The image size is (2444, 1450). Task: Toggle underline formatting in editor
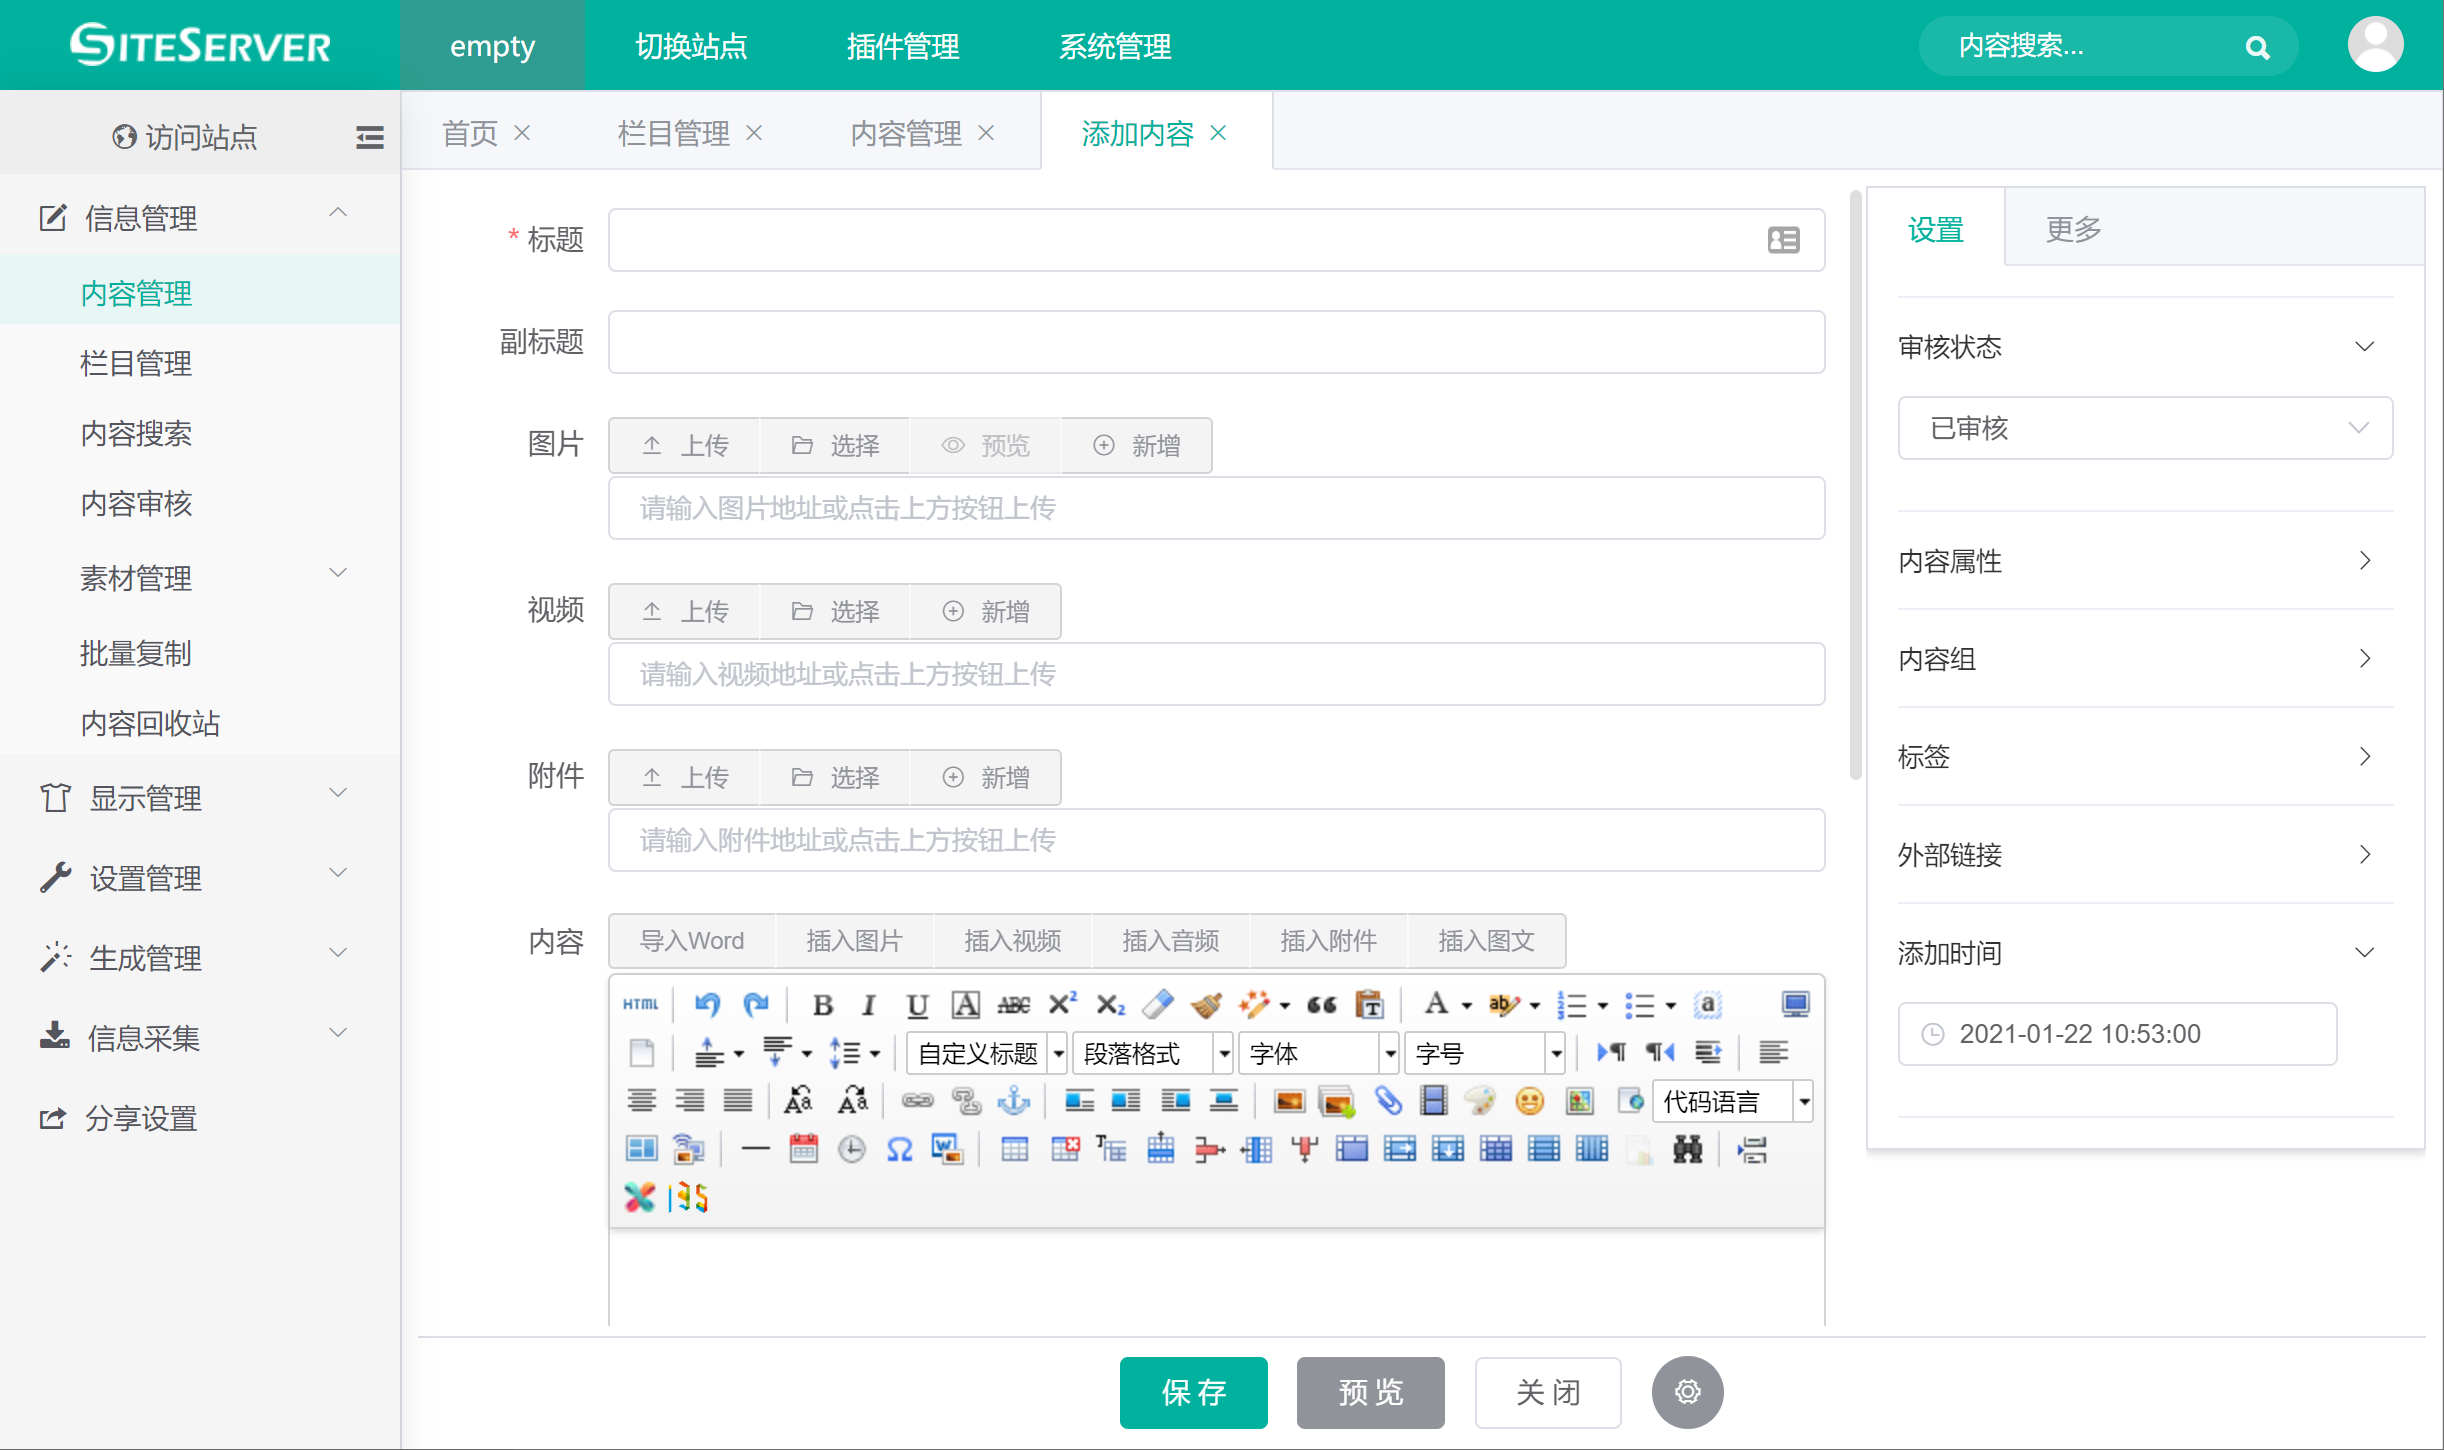[x=917, y=1005]
